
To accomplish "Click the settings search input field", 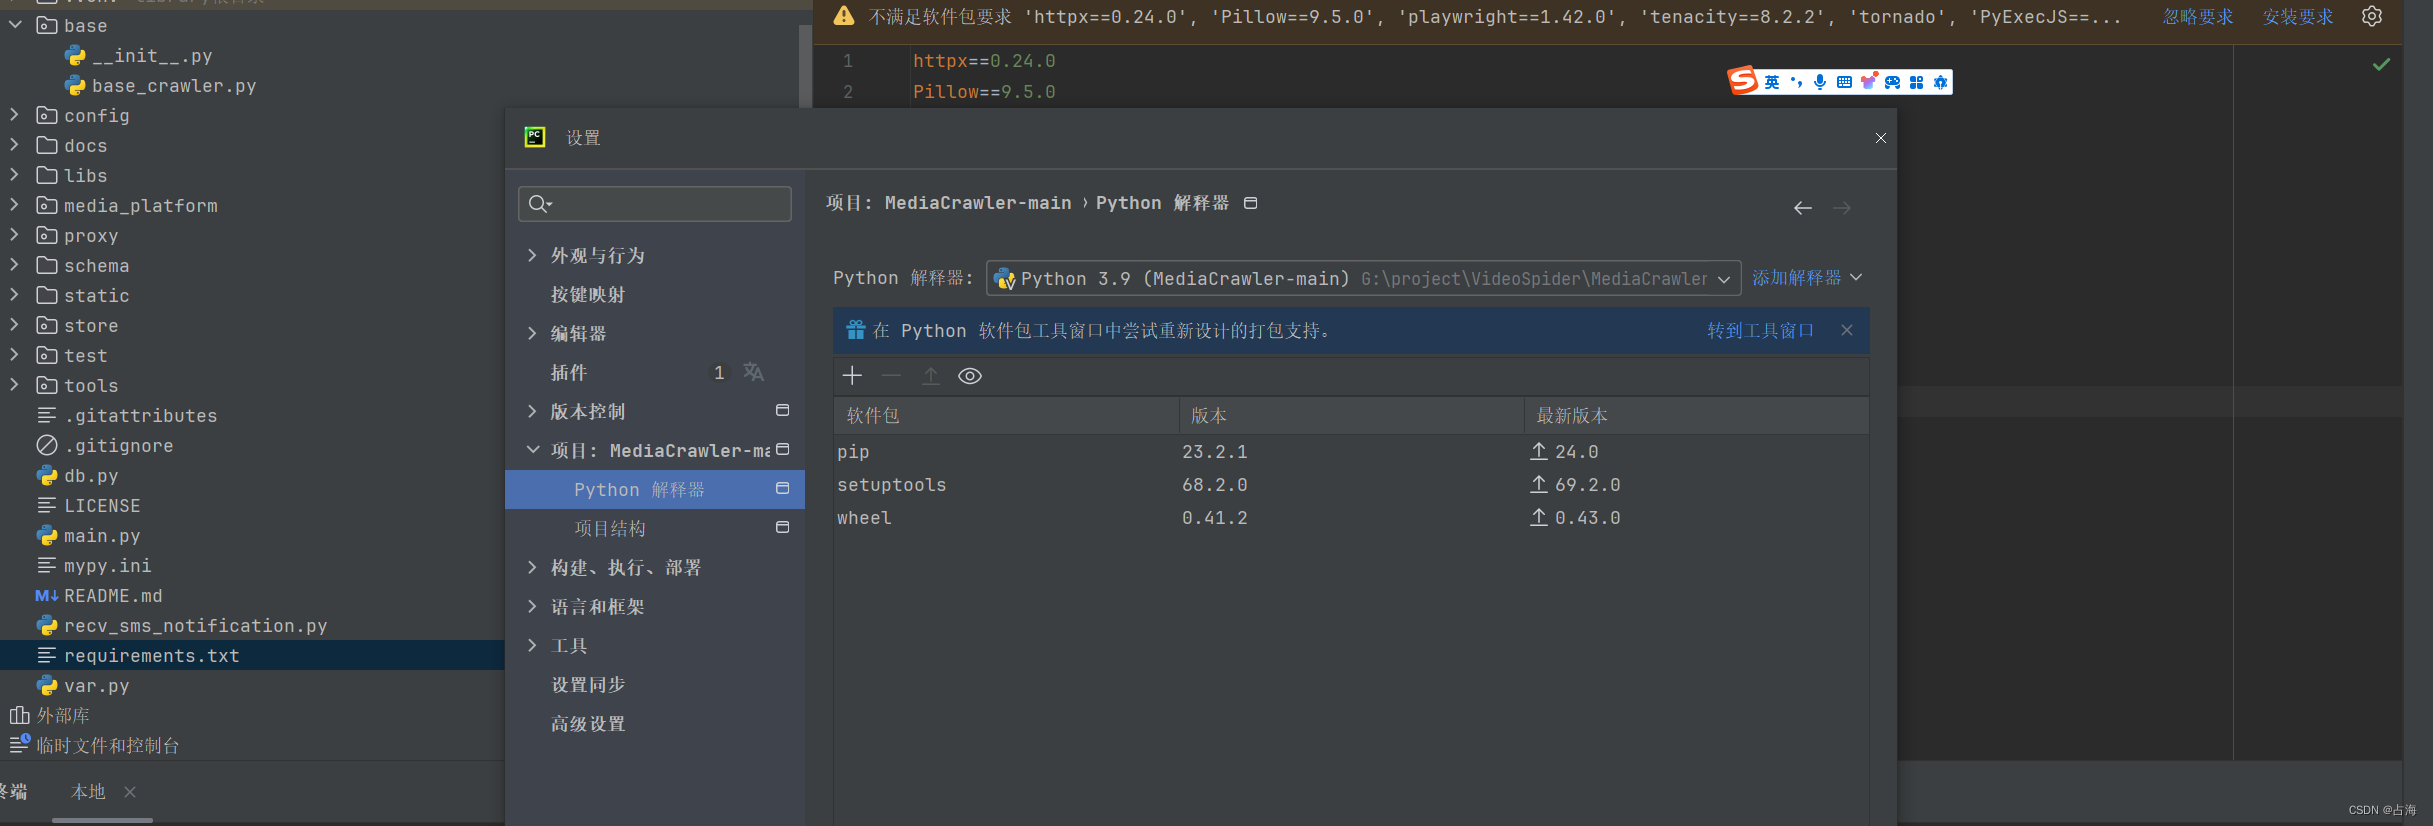I will [655, 204].
